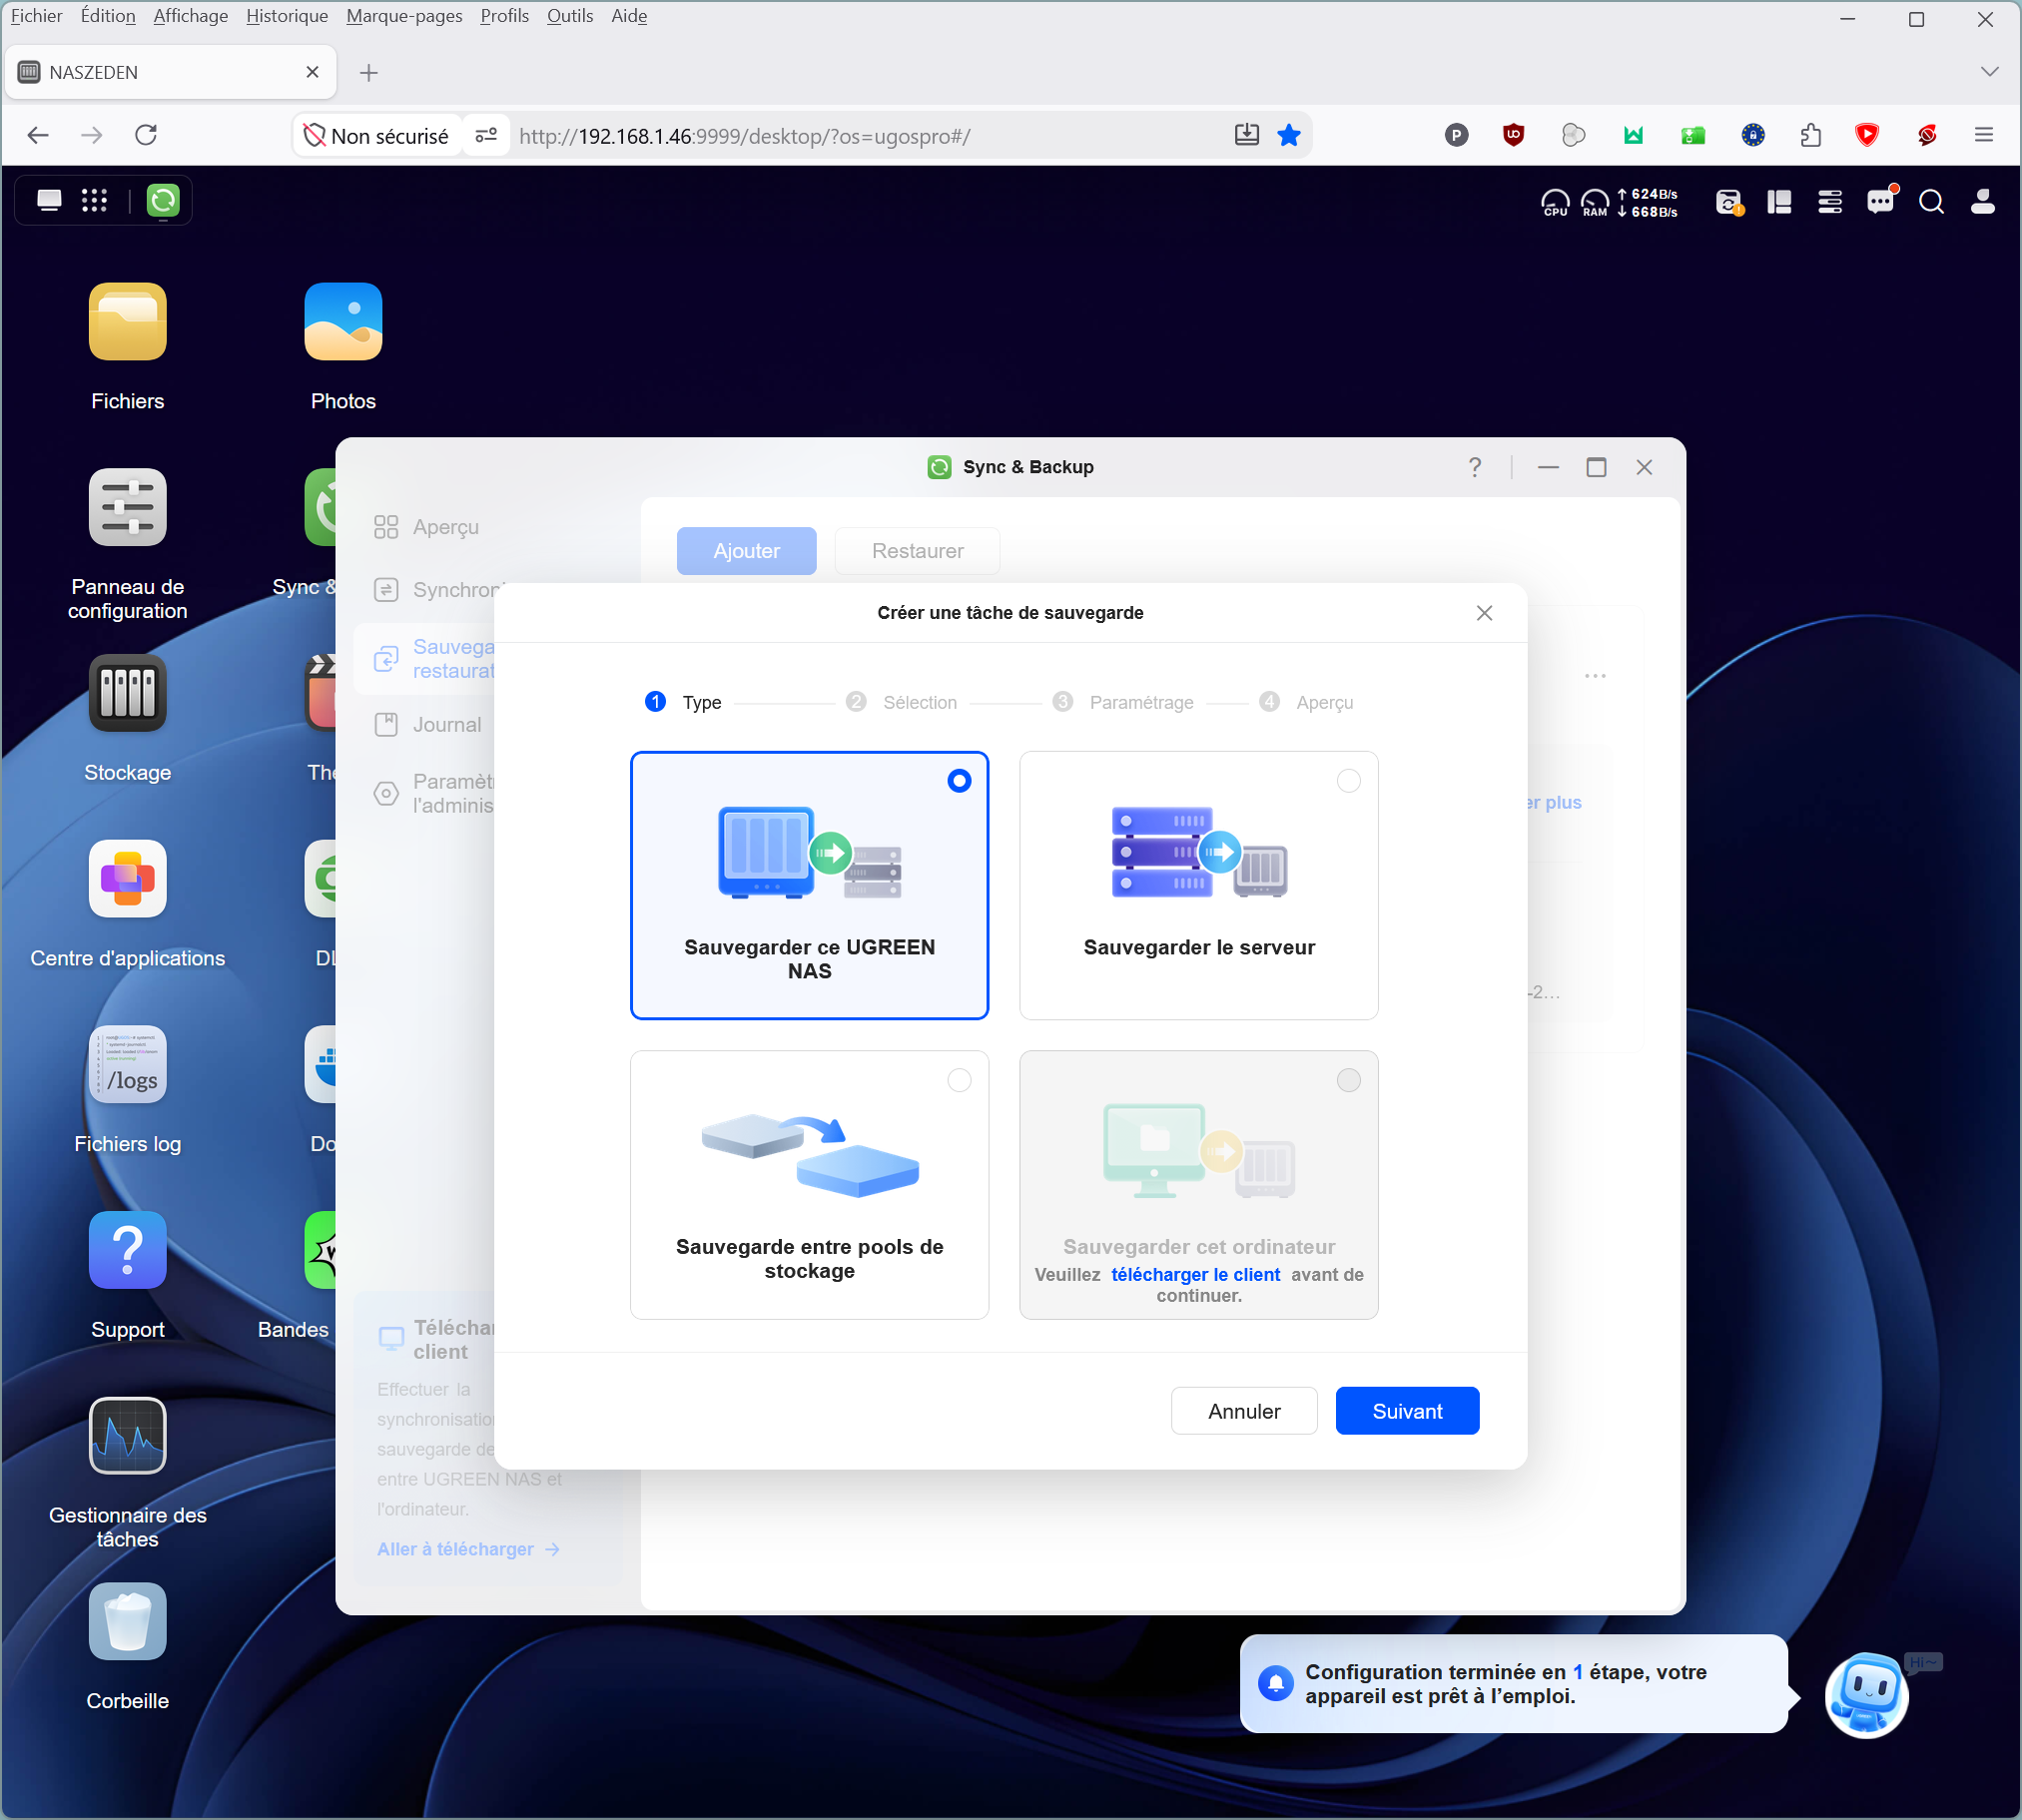Image resolution: width=2022 pixels, height=1820 pixels.
Task: Open the Historique menu
Action: (287, 16)
